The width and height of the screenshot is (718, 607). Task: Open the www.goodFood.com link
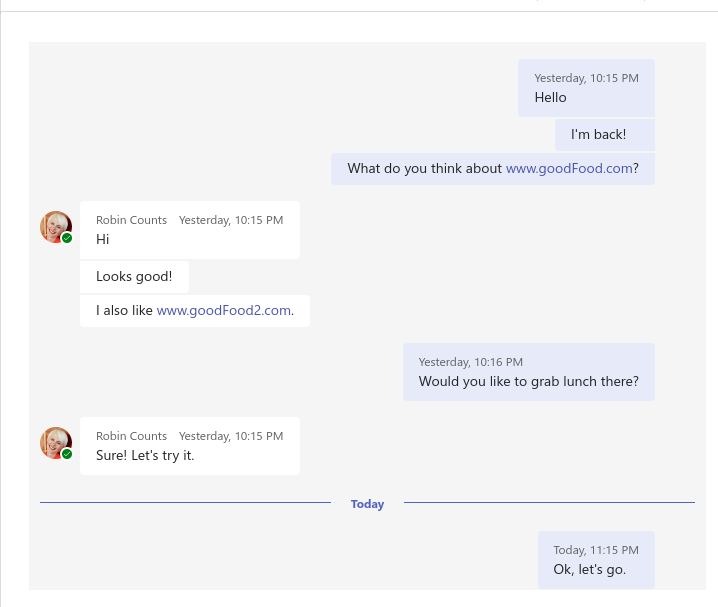569,168
